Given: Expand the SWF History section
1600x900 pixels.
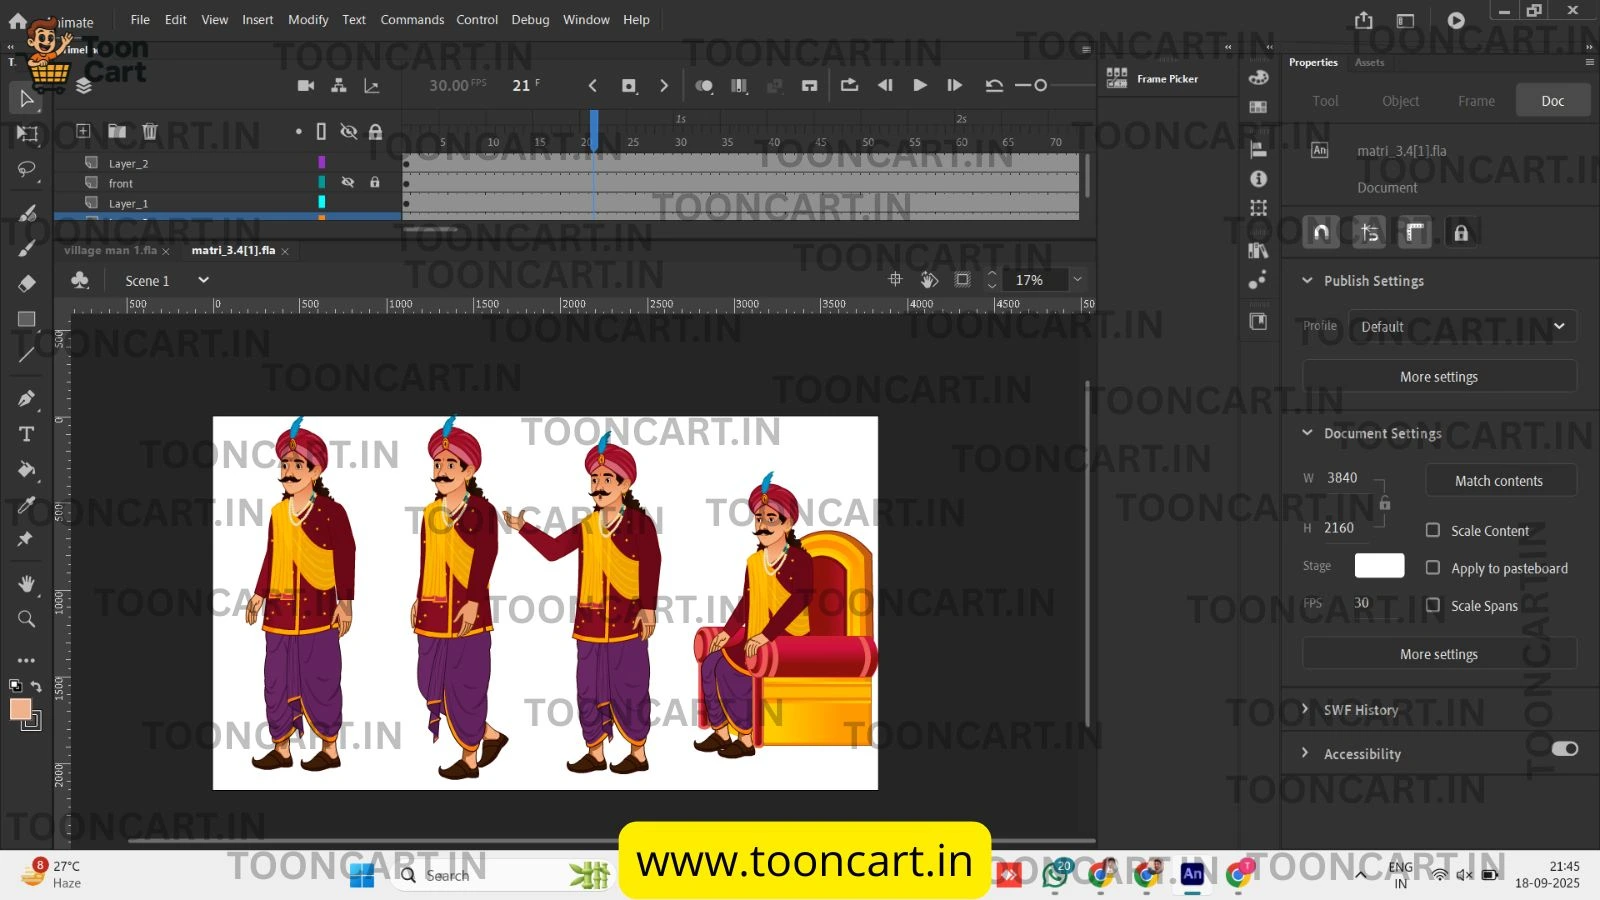Looking at the screenshot, I should 1360,710.
